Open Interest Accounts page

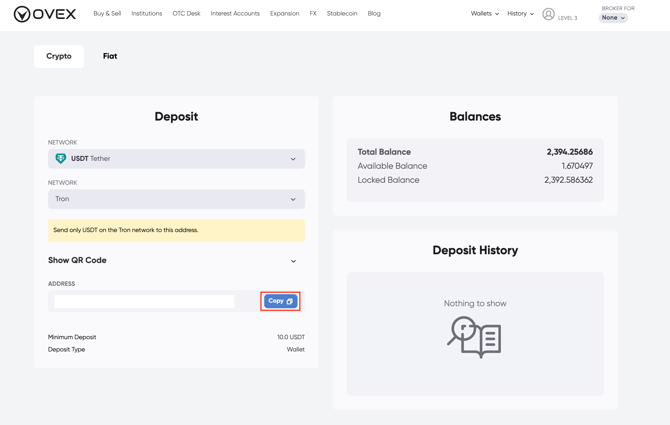[235, 14]
